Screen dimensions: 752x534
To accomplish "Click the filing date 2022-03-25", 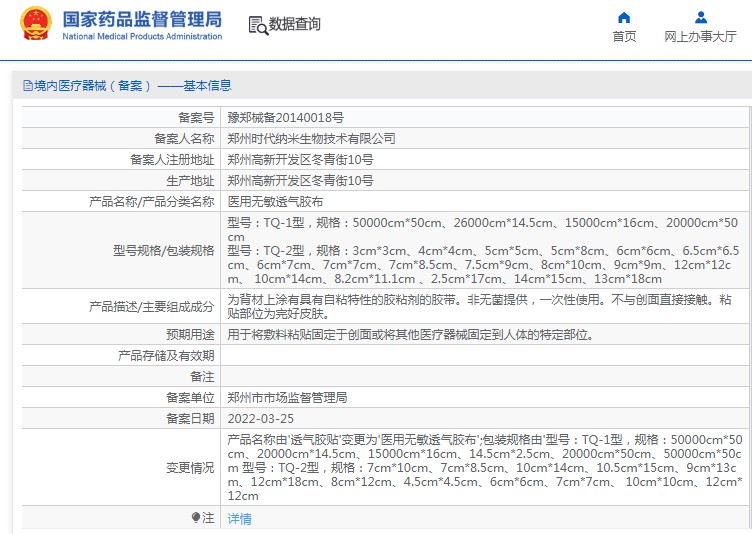I will [x=259, y=418].
